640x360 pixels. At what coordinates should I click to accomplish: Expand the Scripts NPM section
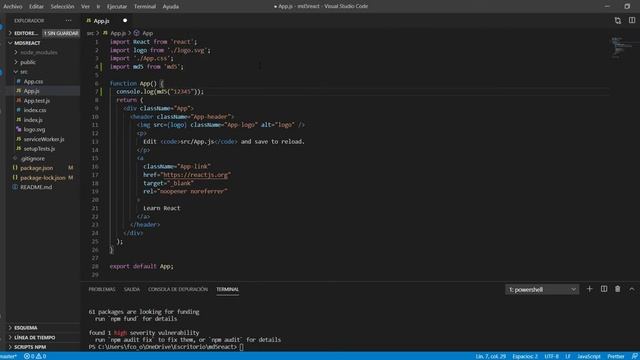tap(30, 347)
